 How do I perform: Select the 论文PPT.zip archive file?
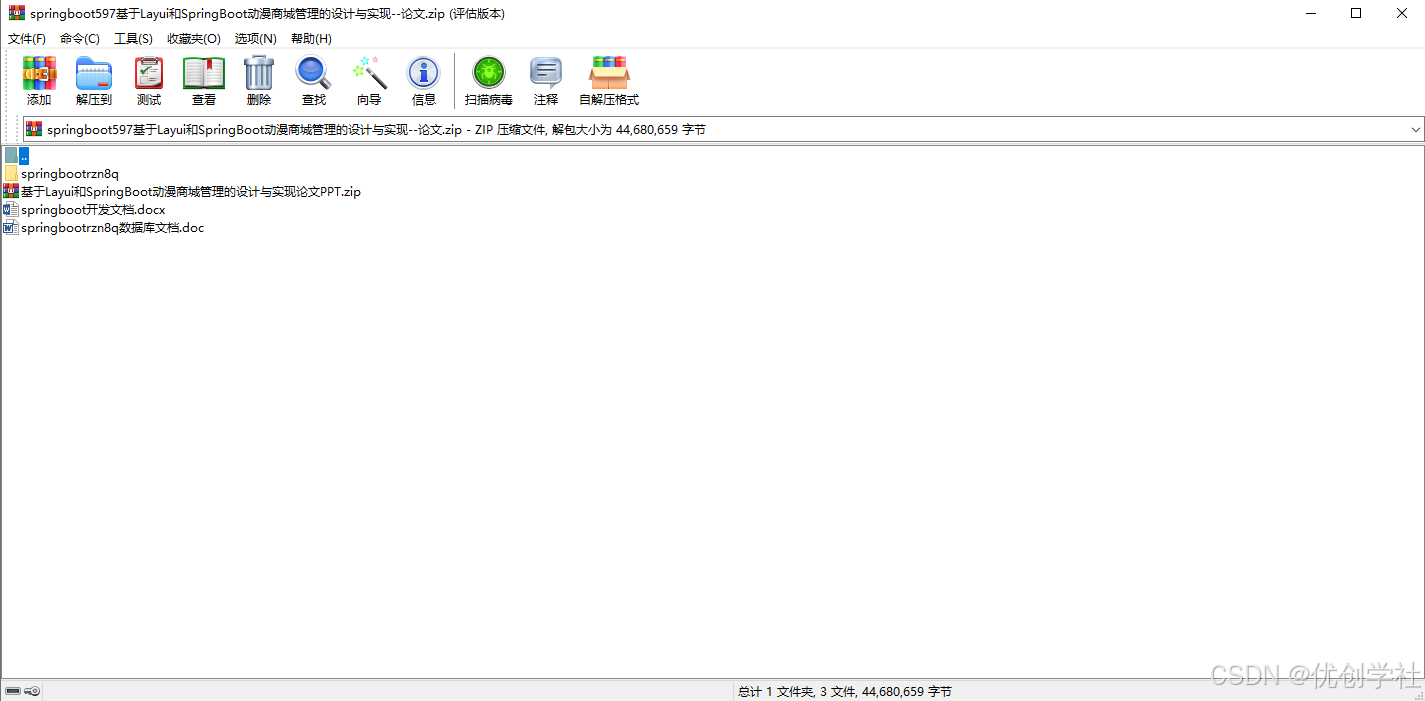(x=182, y=191)
